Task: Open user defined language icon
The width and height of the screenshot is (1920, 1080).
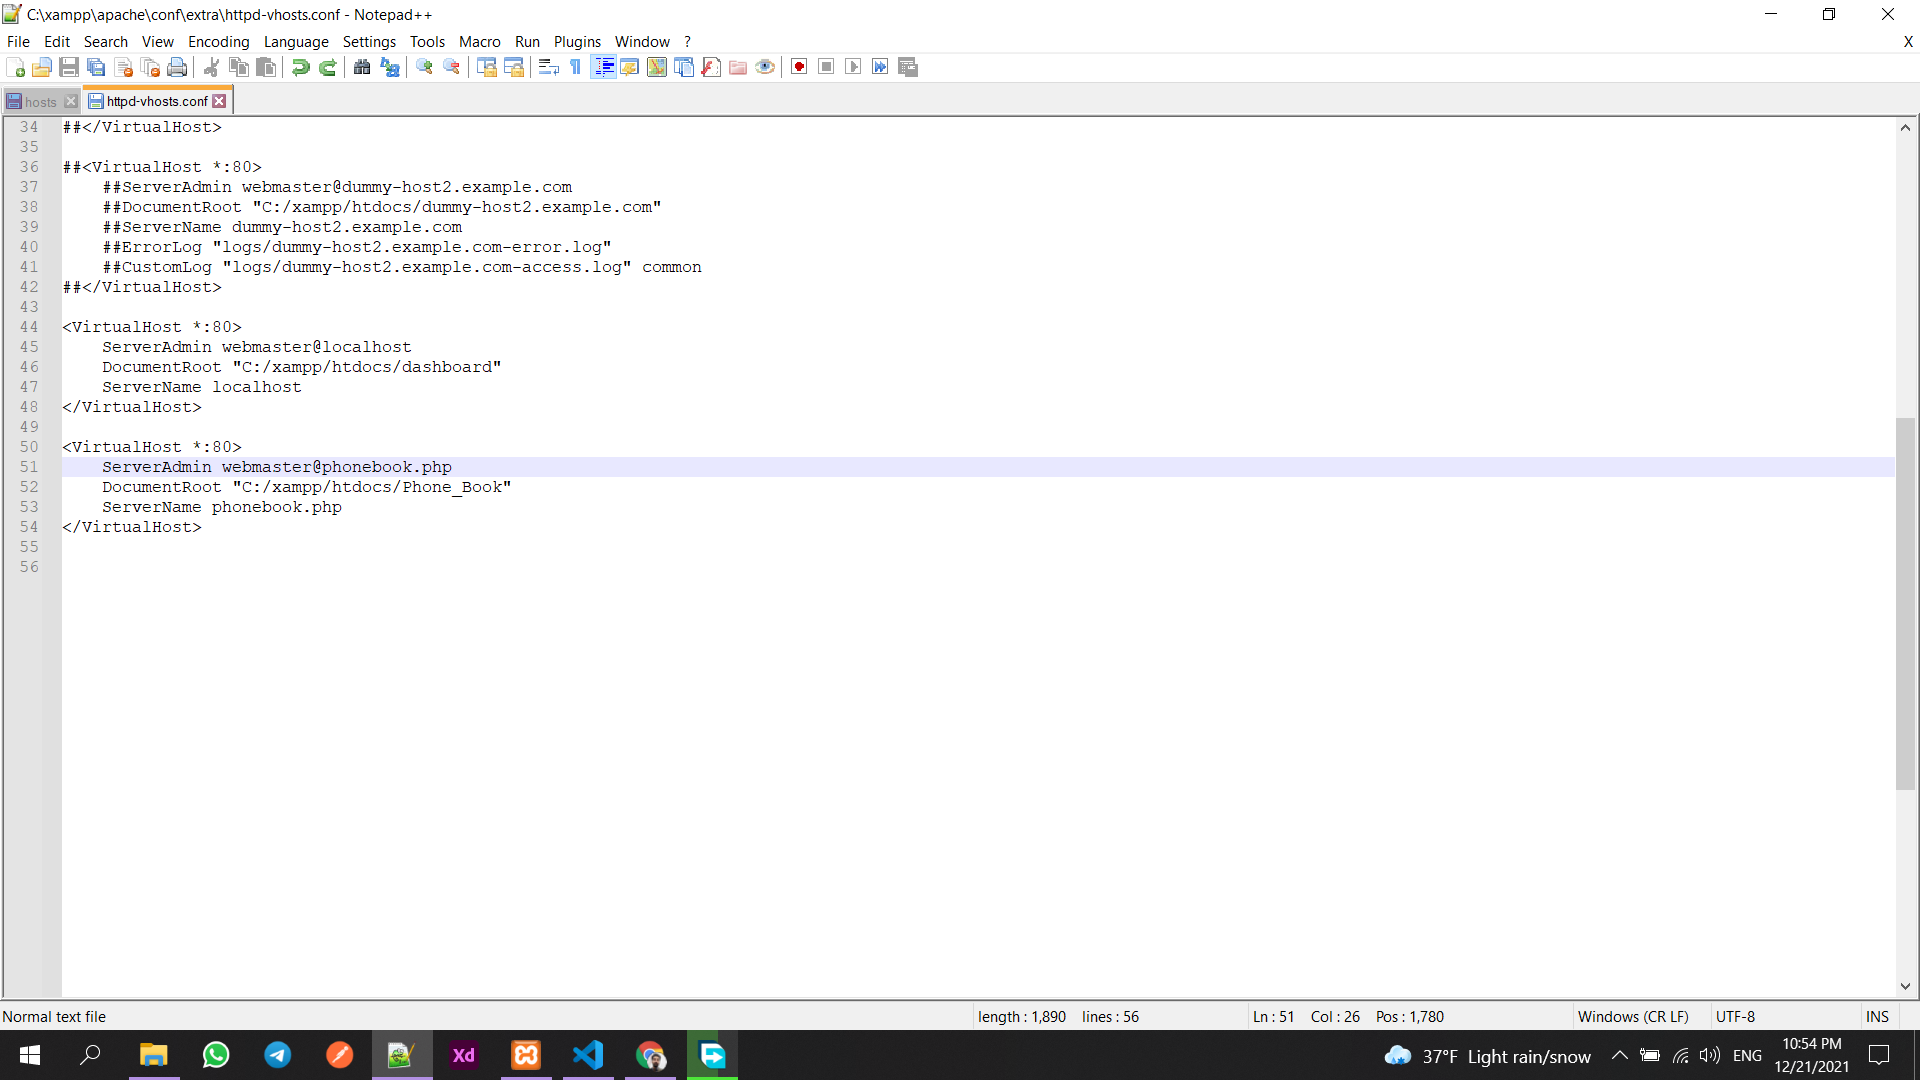Action: (630, 67)
